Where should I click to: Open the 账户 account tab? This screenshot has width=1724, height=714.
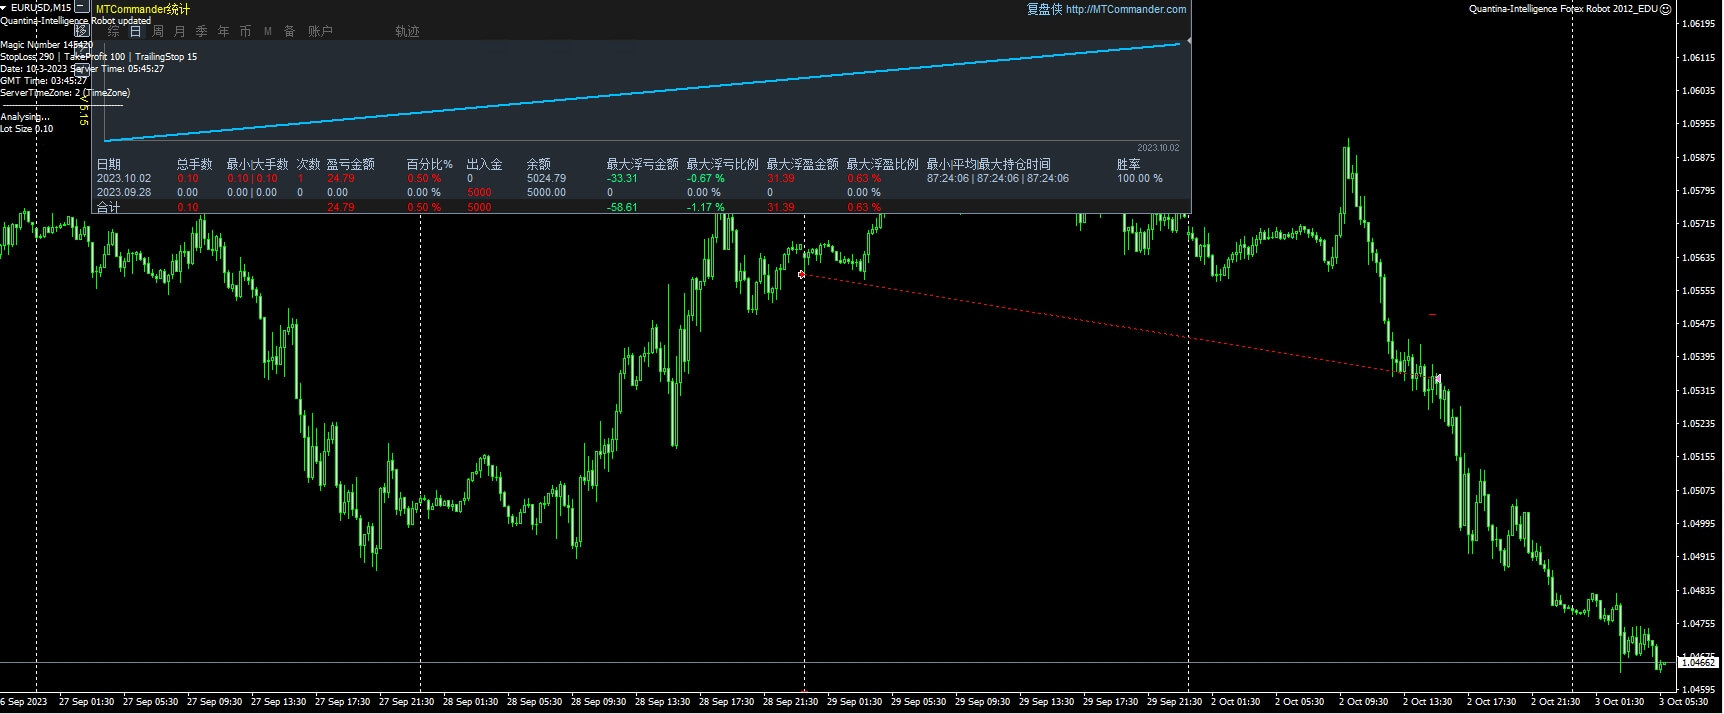[x=320, y=31]
